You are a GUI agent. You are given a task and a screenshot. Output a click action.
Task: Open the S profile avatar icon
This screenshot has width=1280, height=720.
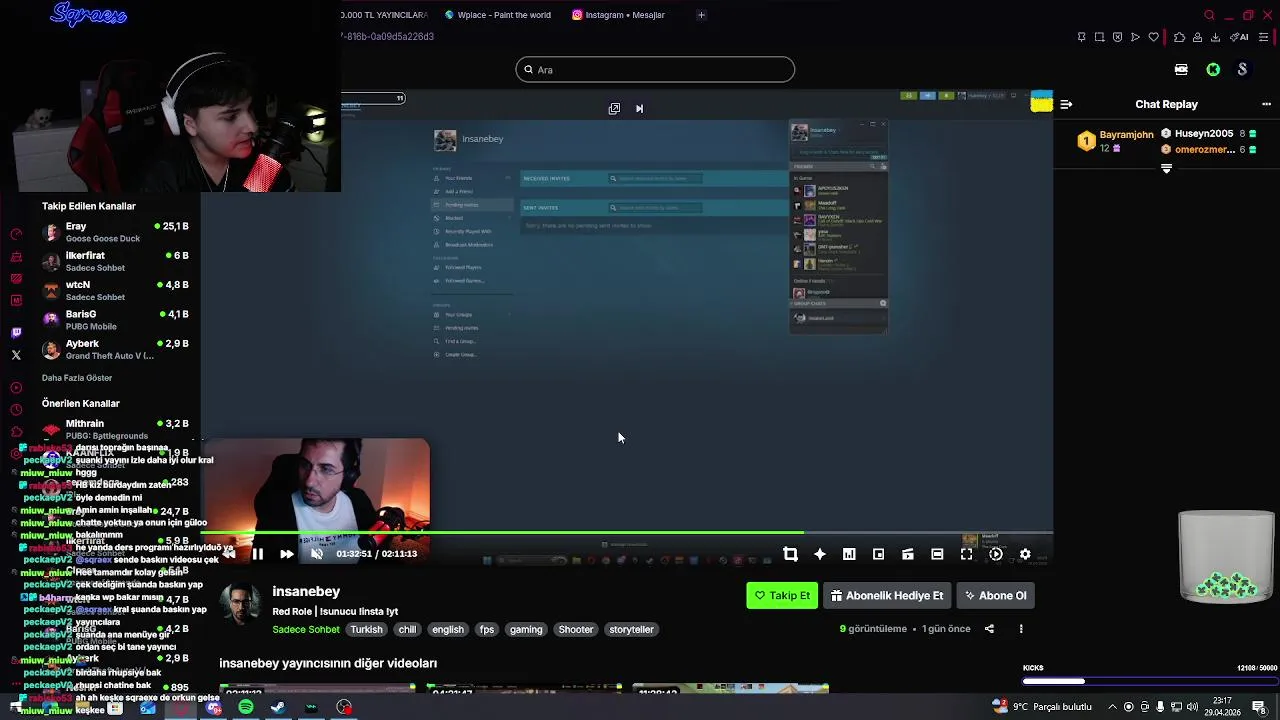(x=1242, y=70)
